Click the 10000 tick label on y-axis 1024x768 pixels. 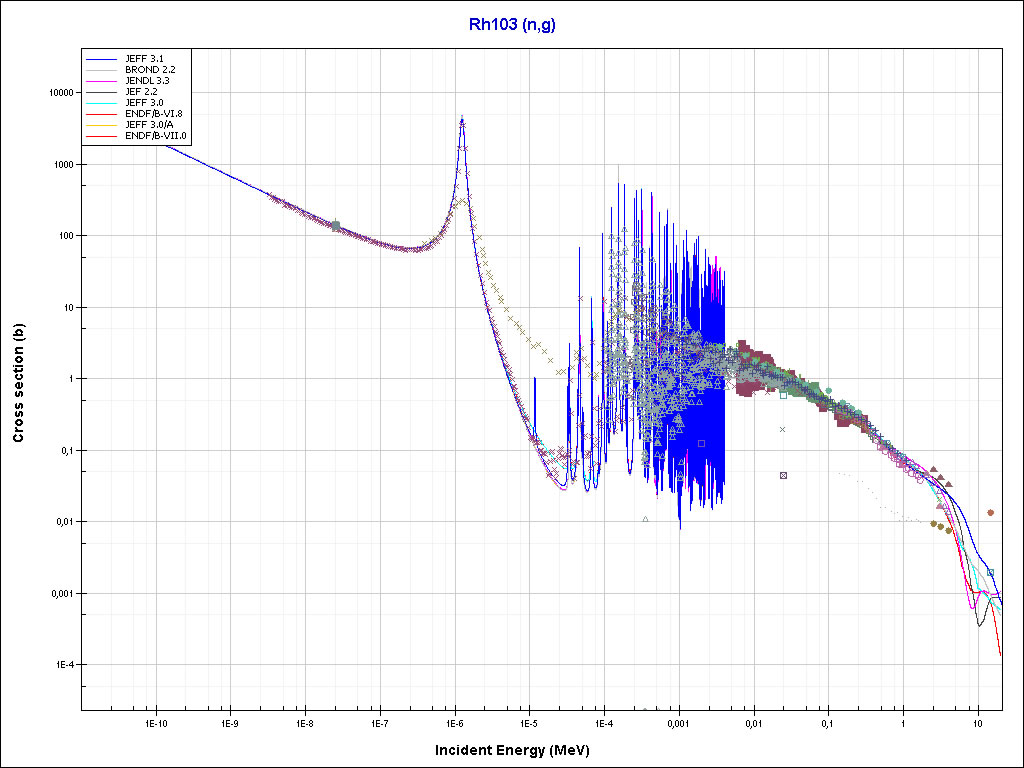pyautogui.click(x=59, y=92)
